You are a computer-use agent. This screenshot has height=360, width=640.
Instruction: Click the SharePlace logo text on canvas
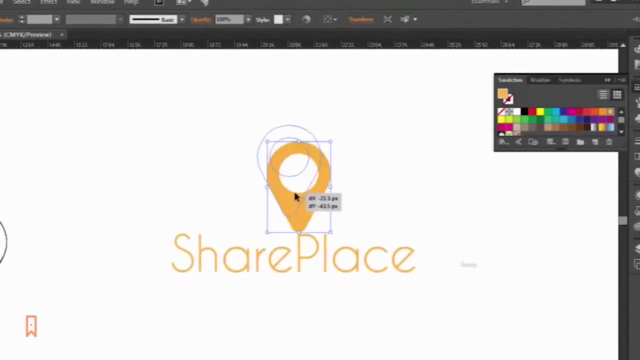point(293,254)
